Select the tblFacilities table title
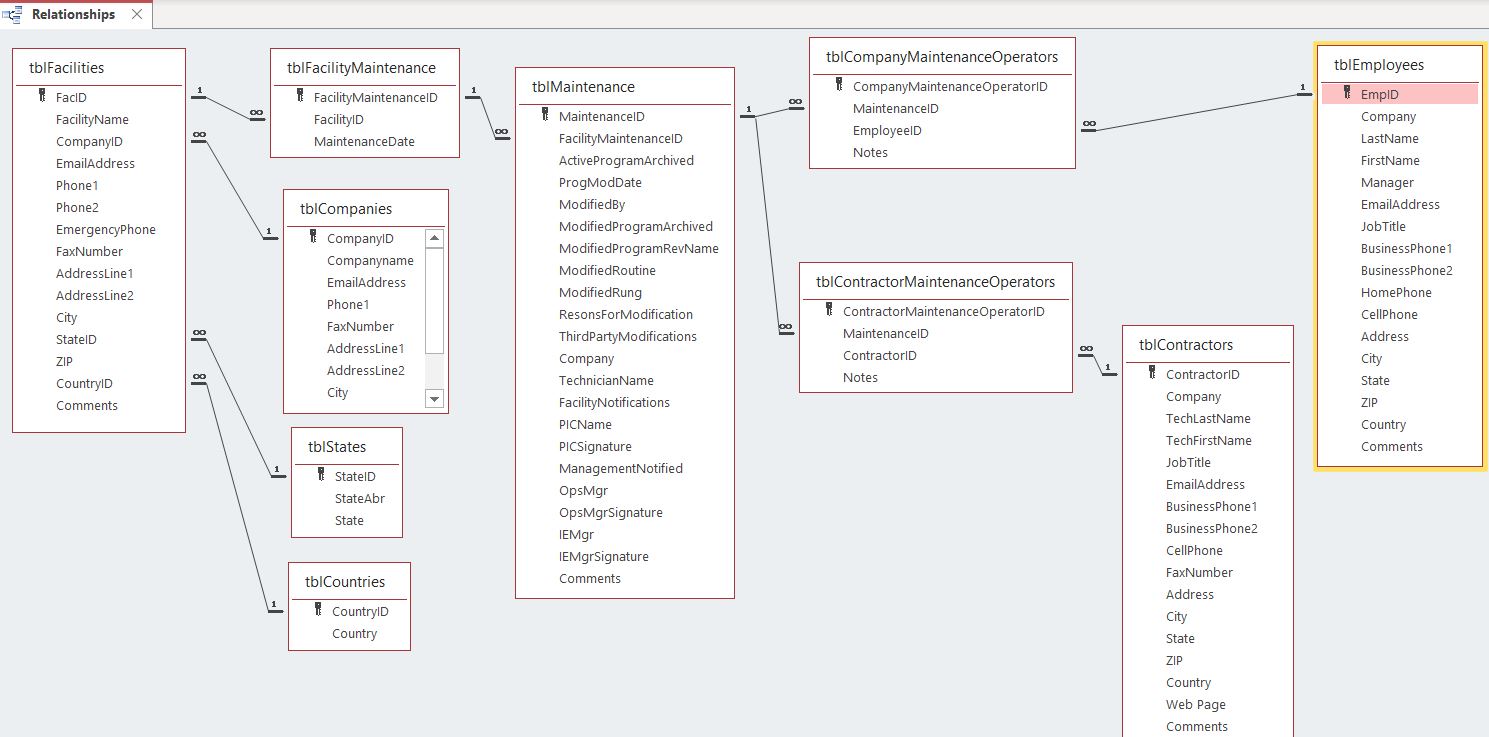The image size is (1489, 737). [67, 68]
